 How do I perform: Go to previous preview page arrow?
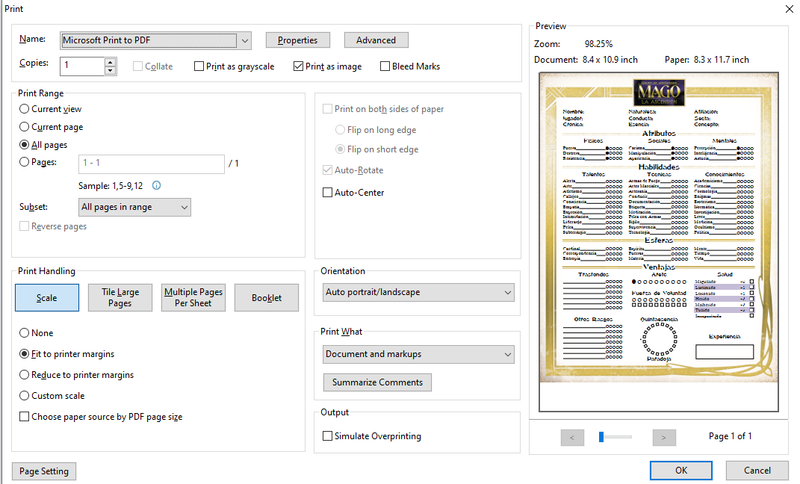(x=573, y=437)
